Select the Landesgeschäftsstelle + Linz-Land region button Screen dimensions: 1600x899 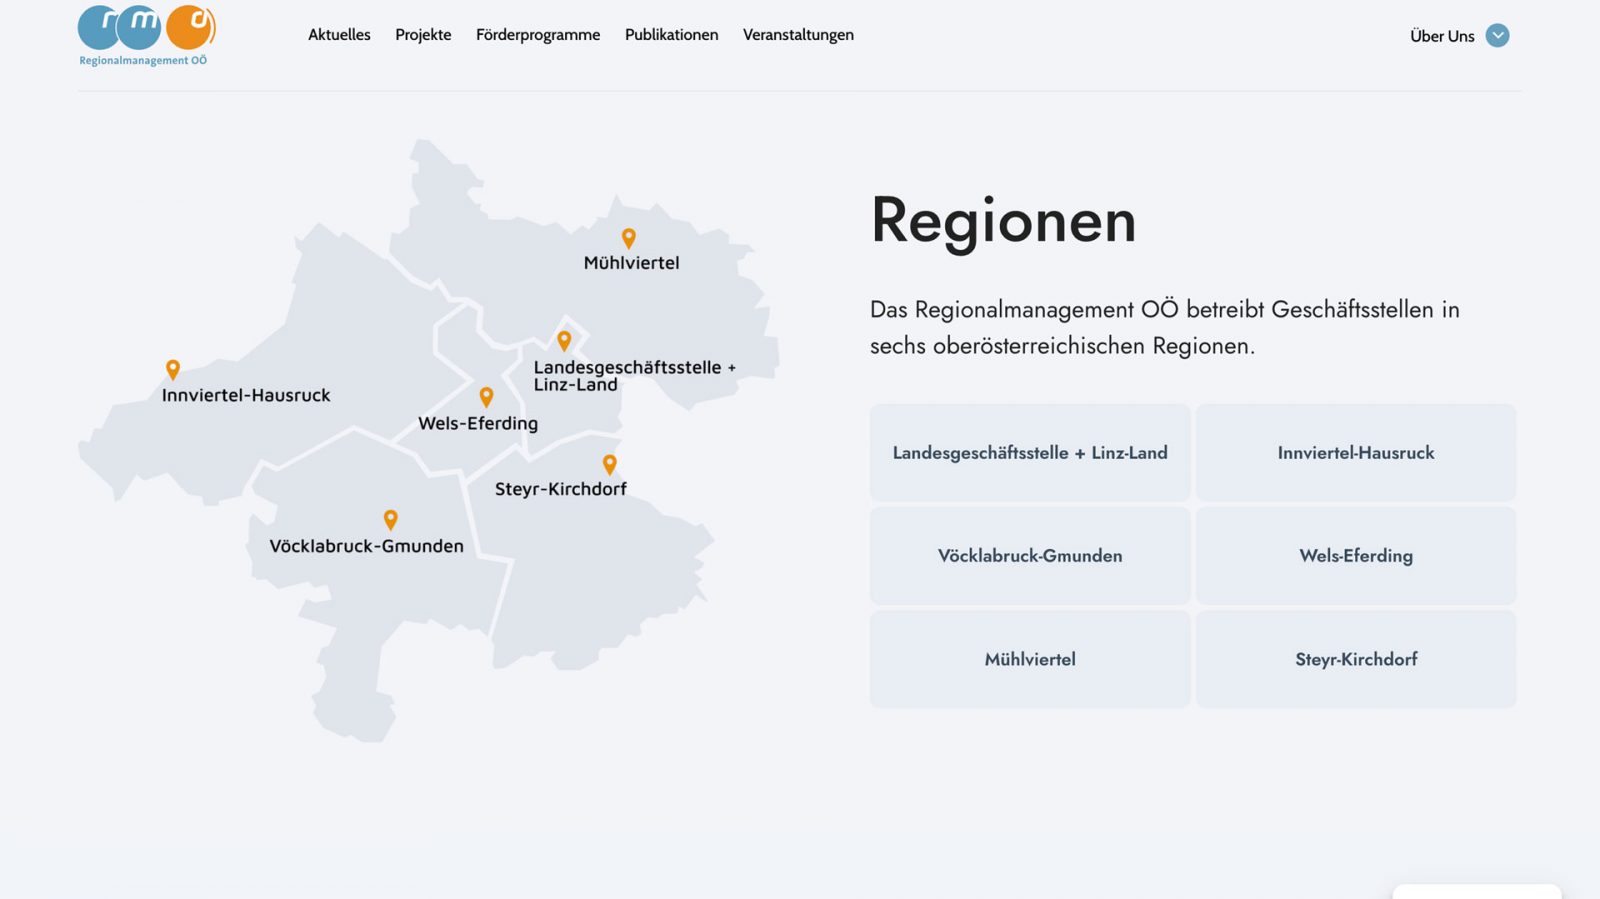point(1030,453)
